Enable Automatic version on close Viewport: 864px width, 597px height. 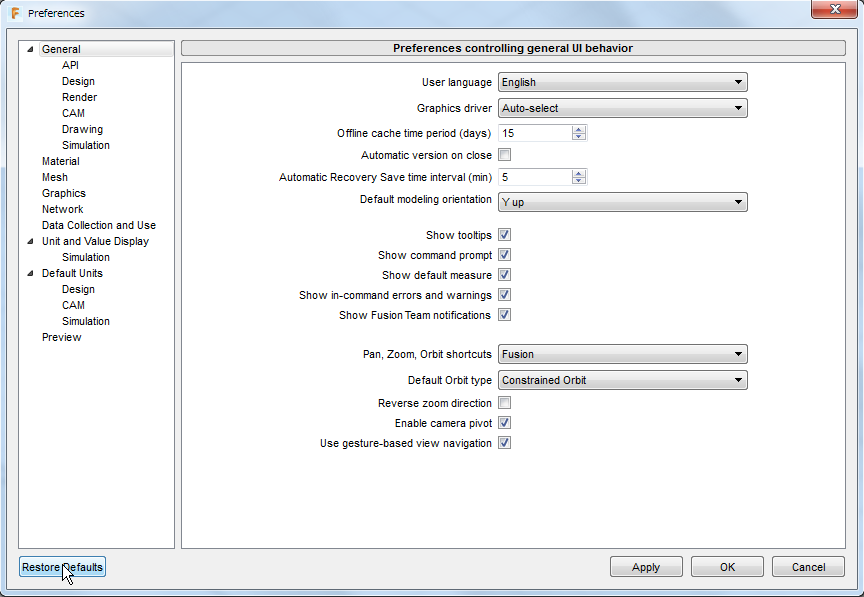(x=505, y=154)
